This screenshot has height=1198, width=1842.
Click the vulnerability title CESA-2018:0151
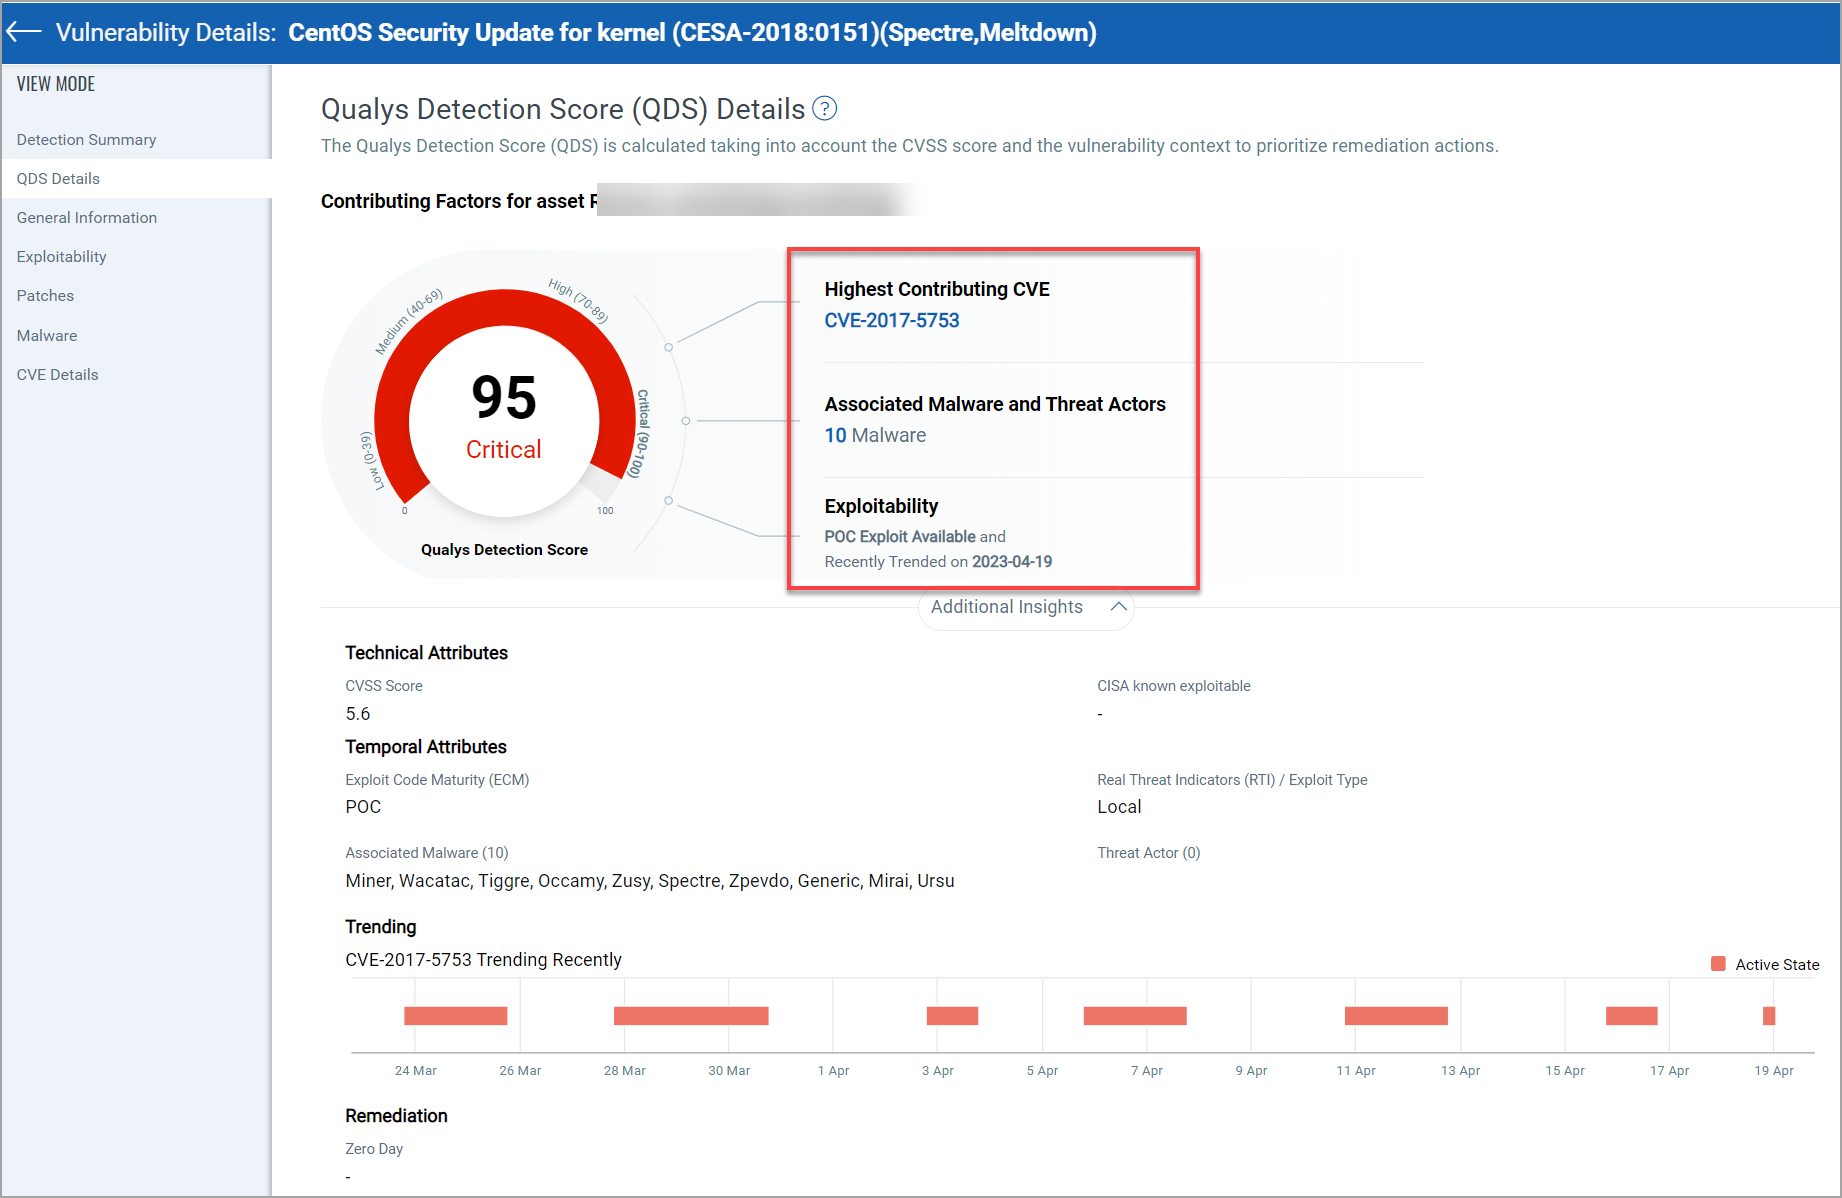click(692, 33)
